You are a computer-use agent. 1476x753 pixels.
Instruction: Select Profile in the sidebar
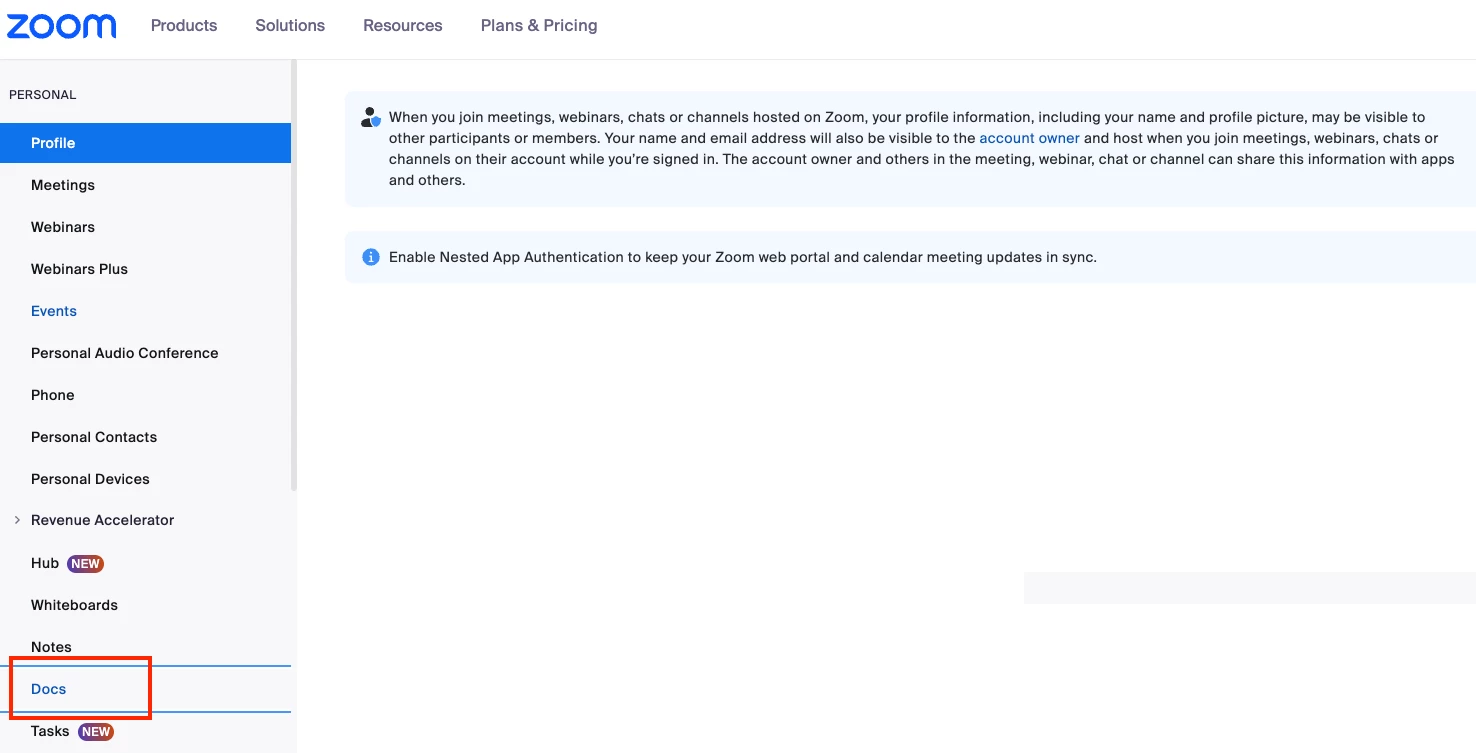(x=145, y=143)
